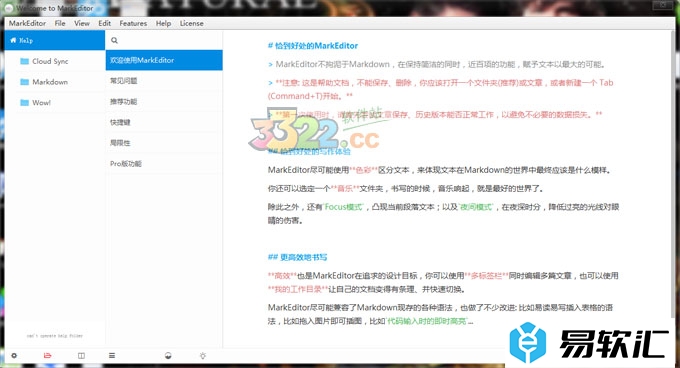The height and width of the screenshot is (368, 680).
Task: Open the View menu
Action: click(x=82, y=23)
